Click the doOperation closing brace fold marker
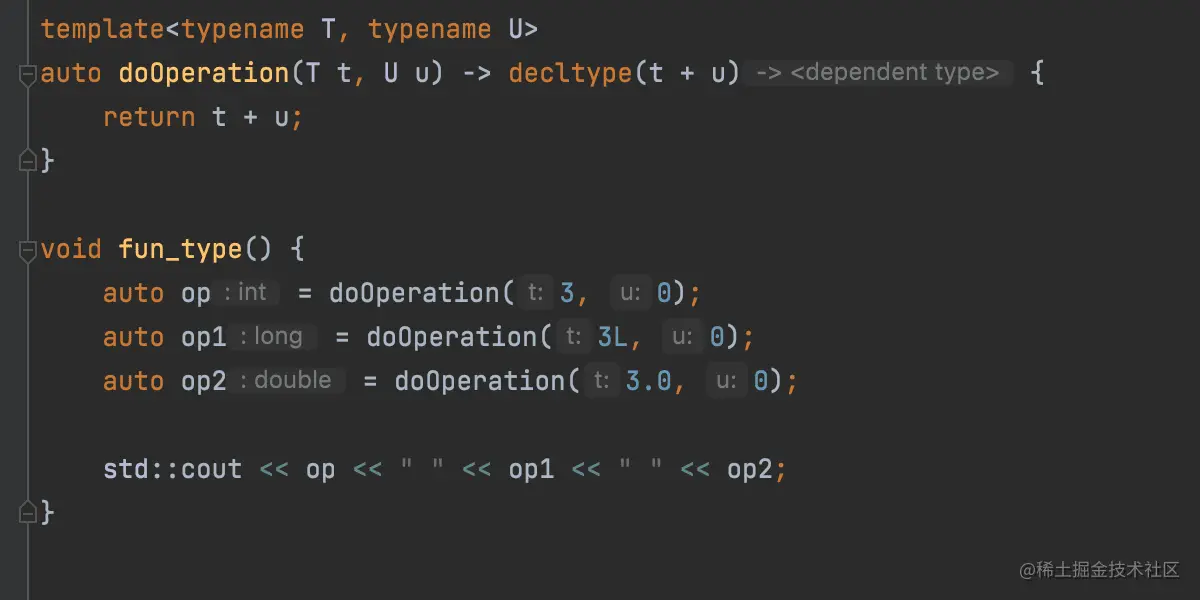1200x600 pixels. [x=27, y=158]
